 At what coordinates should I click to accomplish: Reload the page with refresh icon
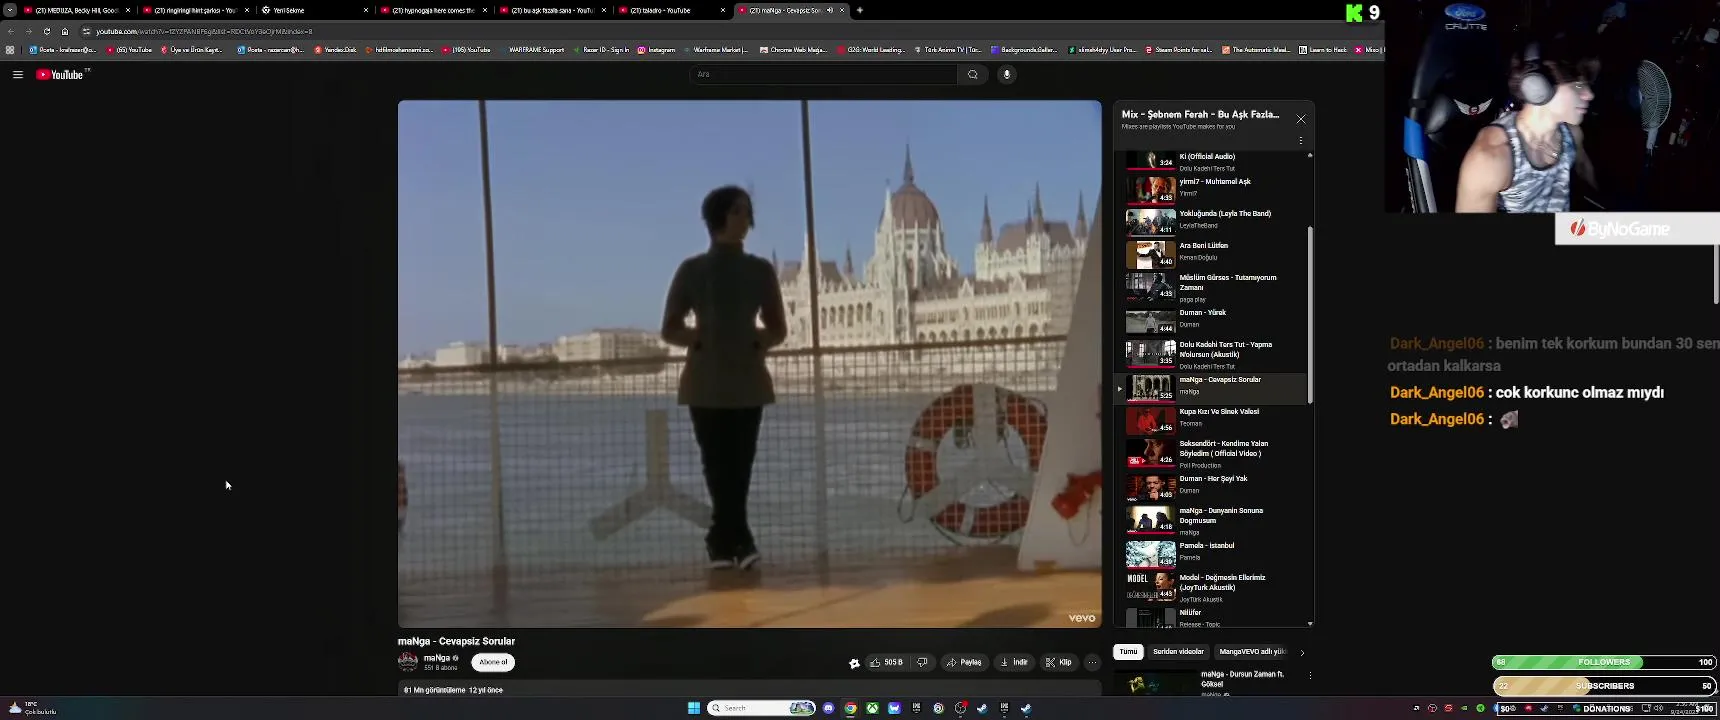pos(46,31)
